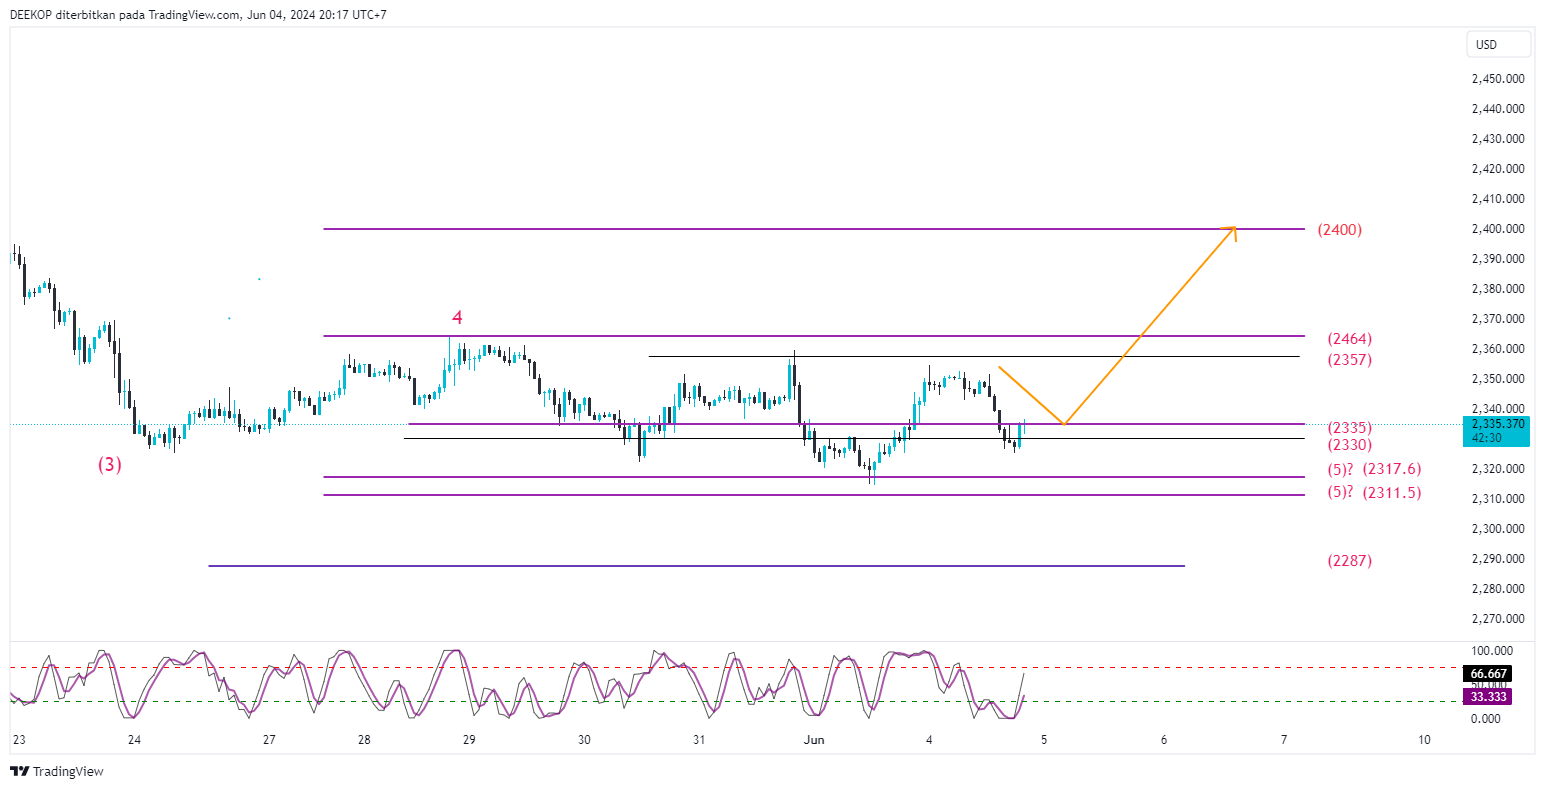Click the 2,270.000 price axis label
Image resolution: width=1545 pixels, height=789 pixels.
(1498, 618)
